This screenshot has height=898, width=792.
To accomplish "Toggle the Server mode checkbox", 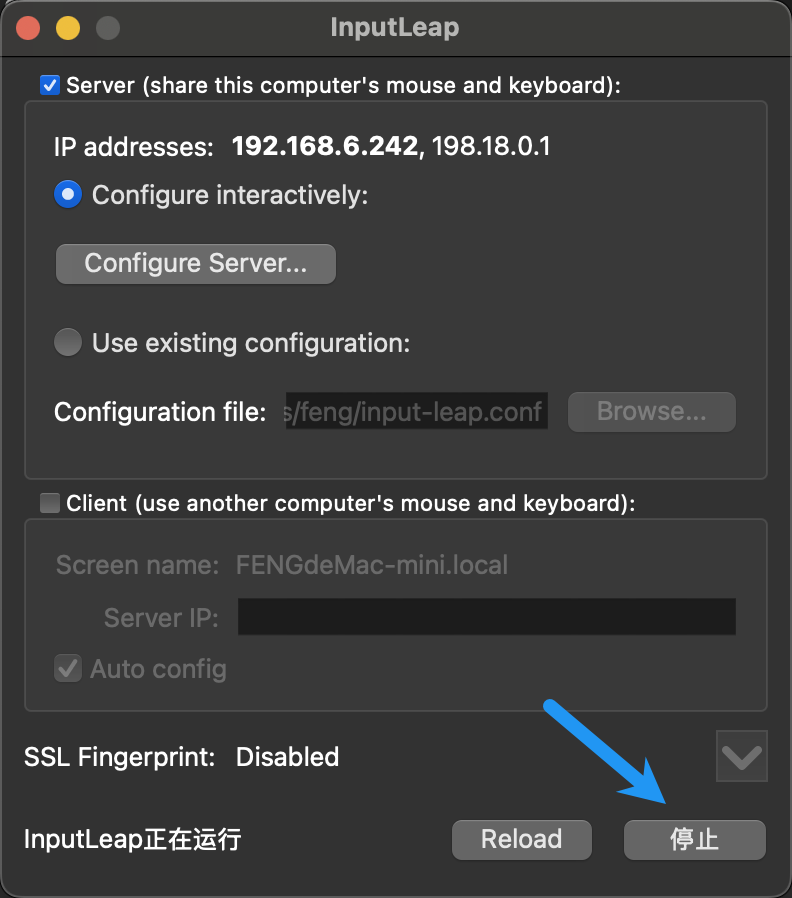I will 50,85.
